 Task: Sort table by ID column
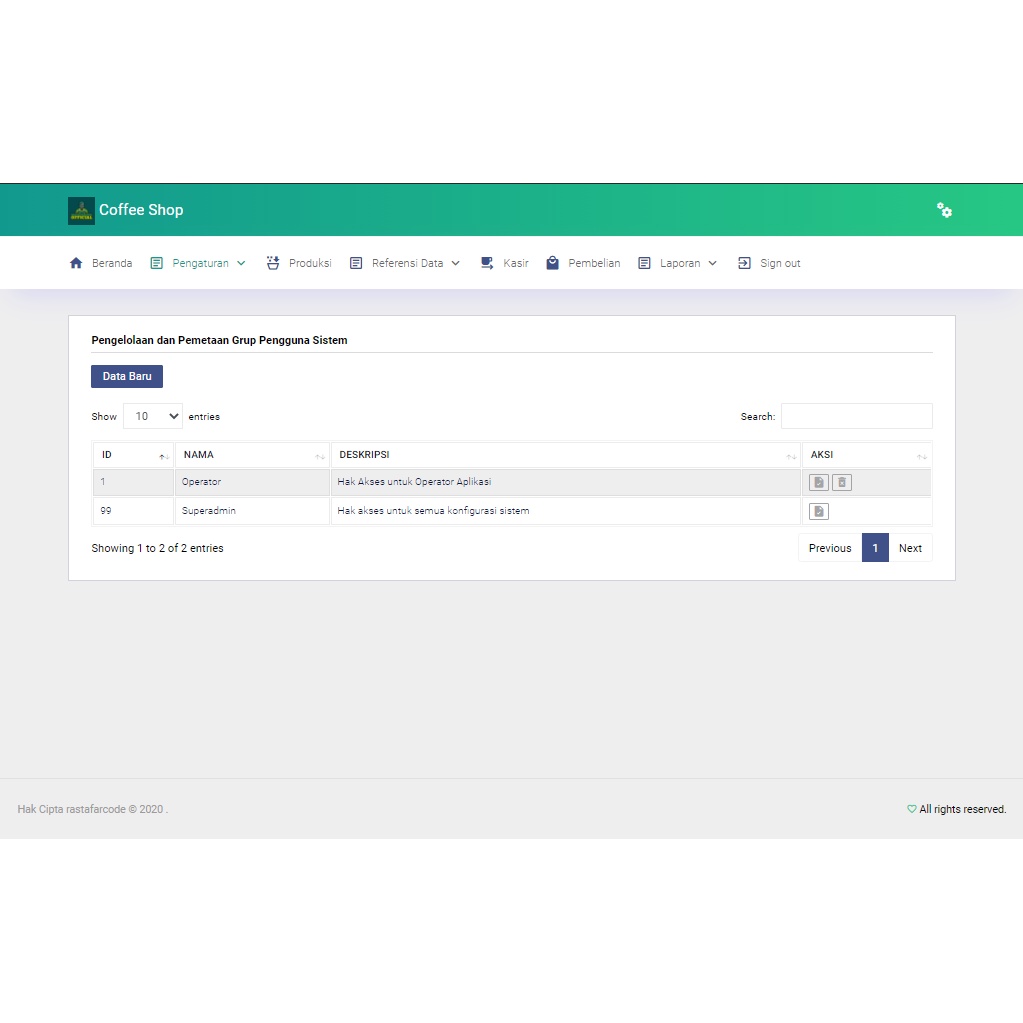(133, 455)
